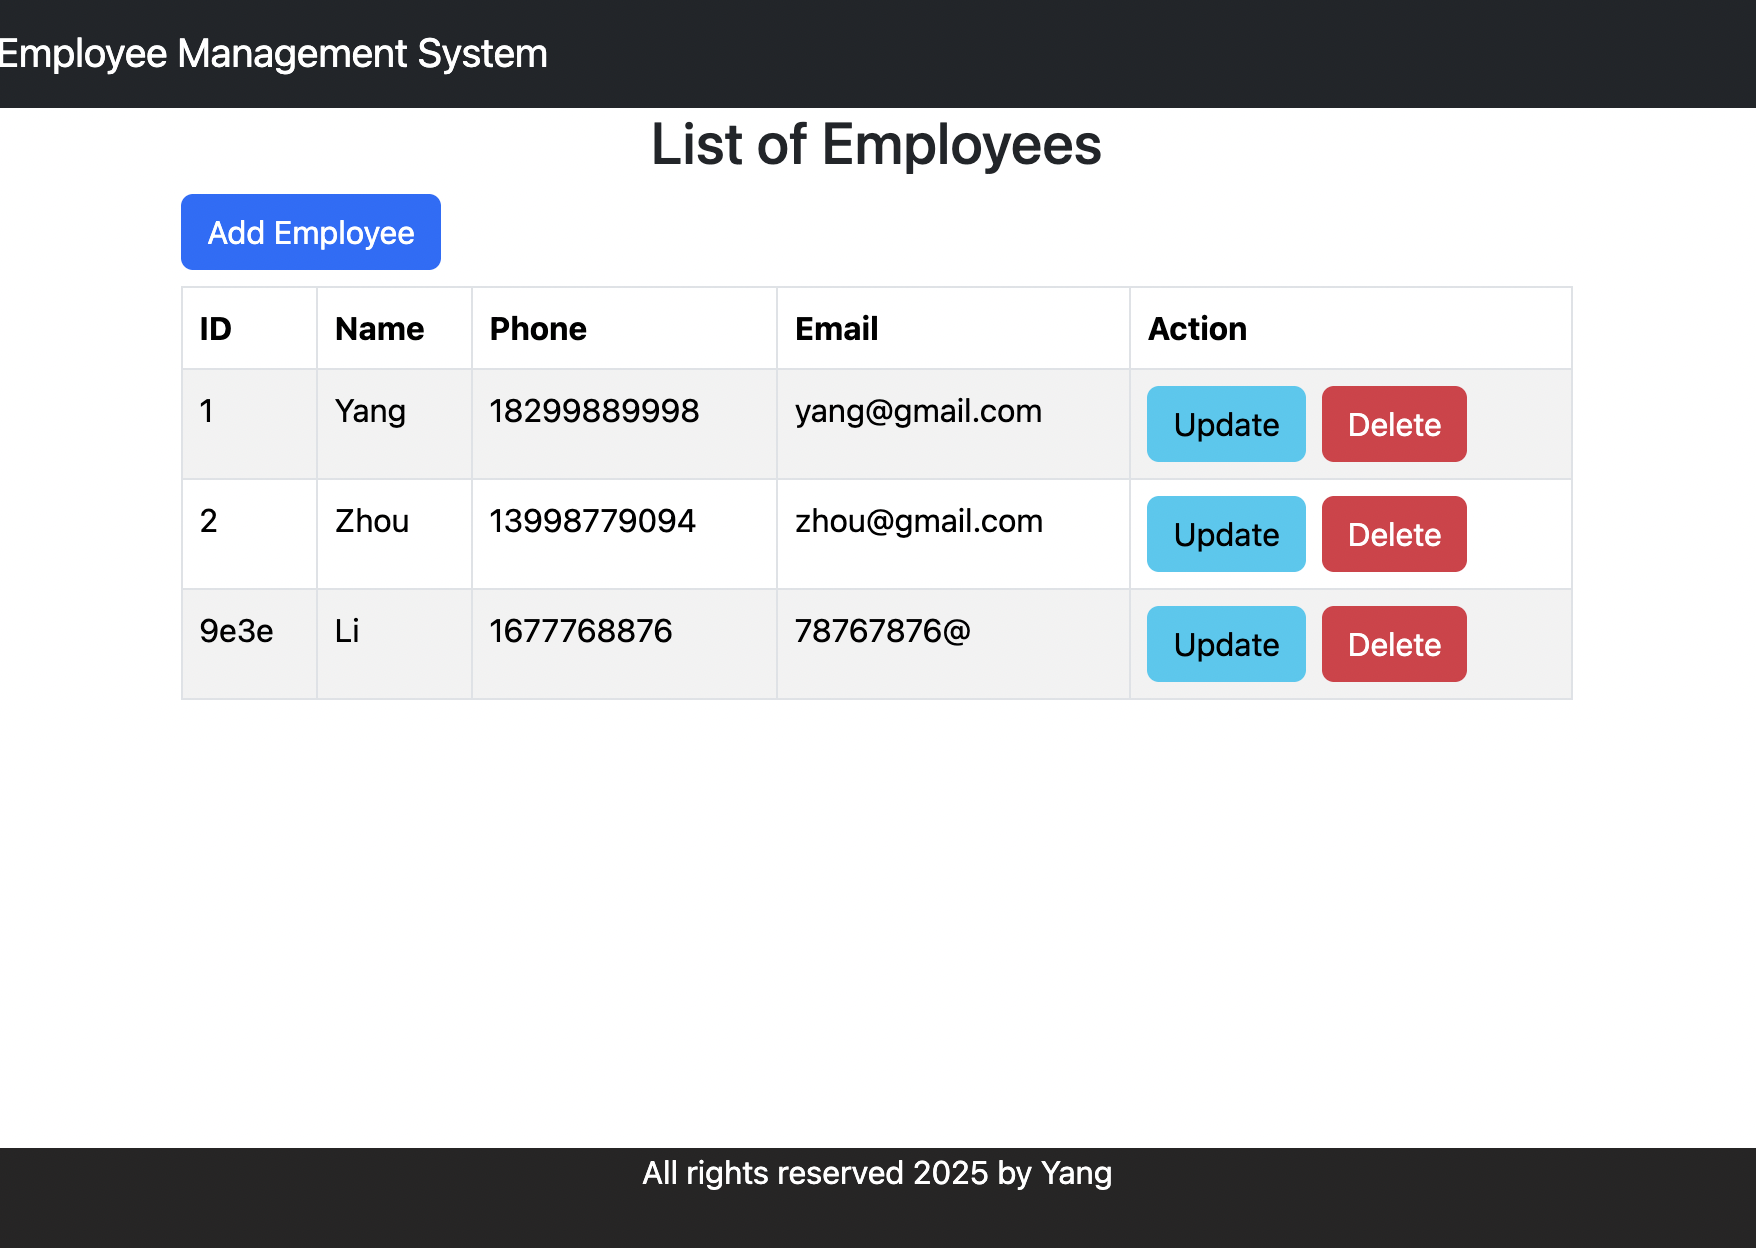Delete the Zhou employee row
Screen dimensions: 1756x1248
pyautogui.click(x=1393, y=534)
